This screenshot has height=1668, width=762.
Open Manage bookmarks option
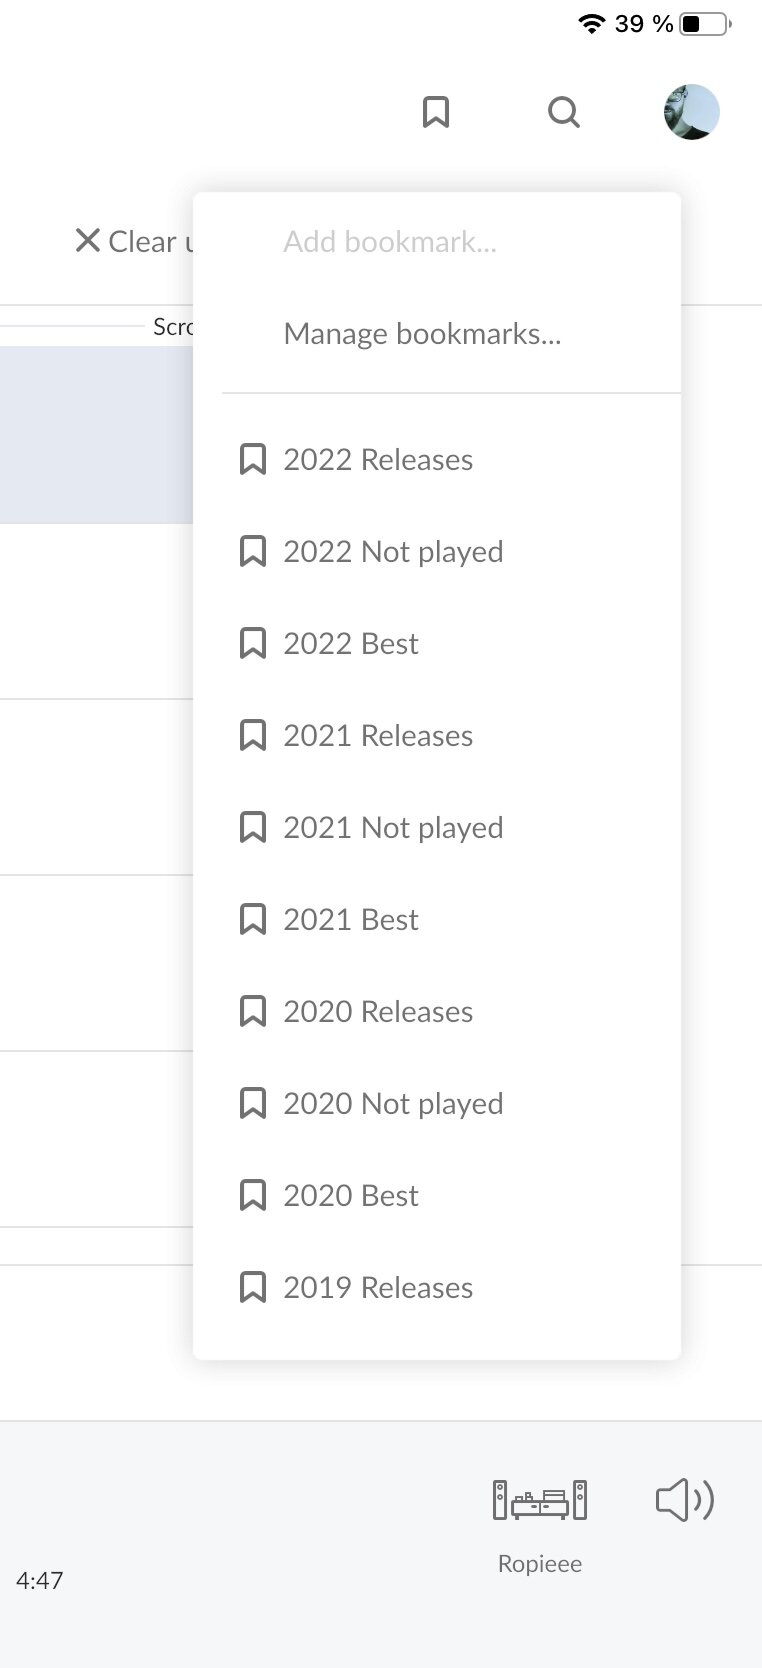(422, 334)
